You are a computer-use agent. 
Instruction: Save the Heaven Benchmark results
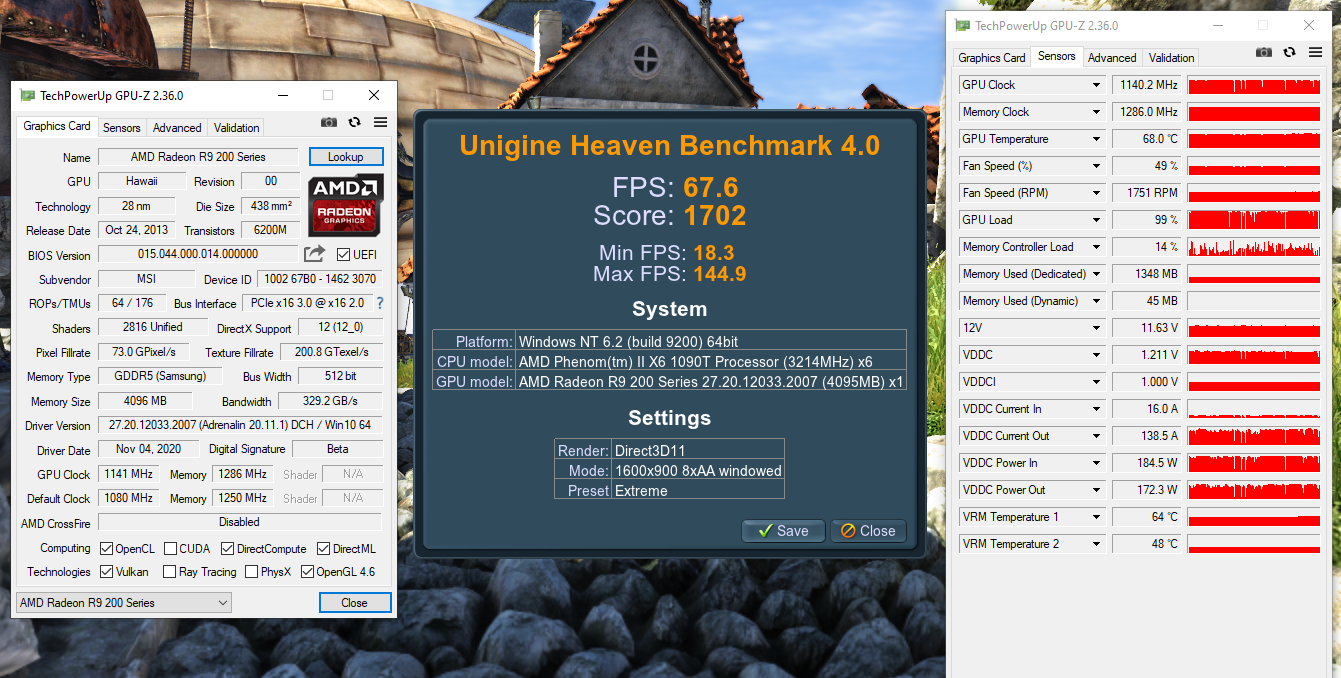click(x=783, y=531)
